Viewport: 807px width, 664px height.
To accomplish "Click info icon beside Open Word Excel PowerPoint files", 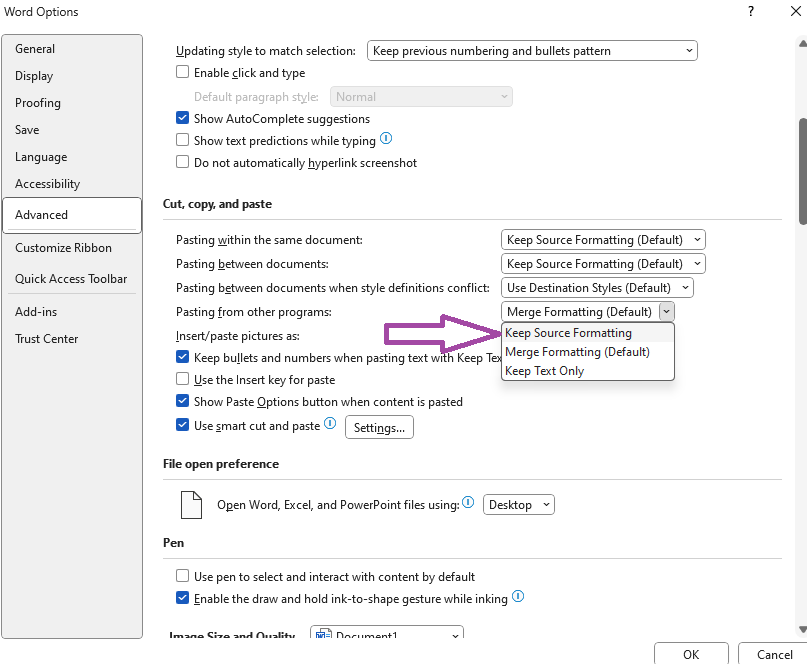I will tap(467, 503).
